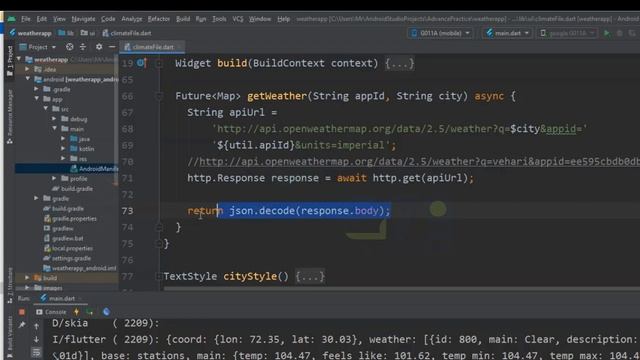Viewport: 640px width, 360px height.
Task: Click the Flutter Hot Restart green icon
Action: (x=90, y=312)
